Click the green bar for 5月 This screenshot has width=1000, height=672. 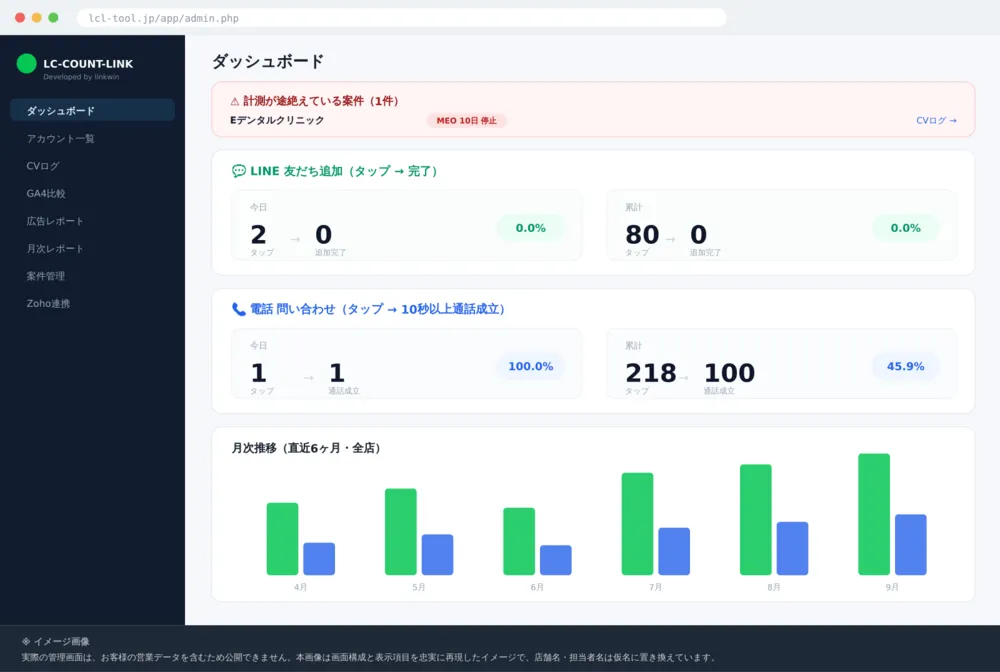(x=401, y=532)
